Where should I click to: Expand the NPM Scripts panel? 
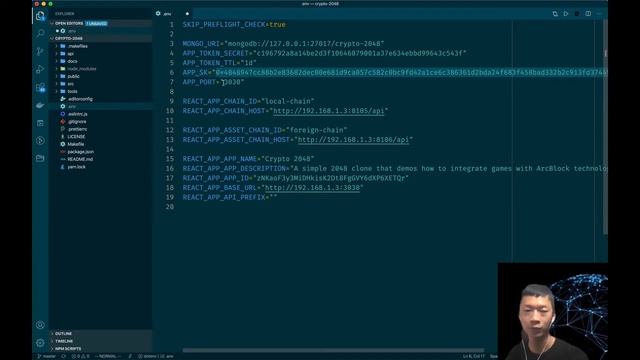[x=68, y=349]
